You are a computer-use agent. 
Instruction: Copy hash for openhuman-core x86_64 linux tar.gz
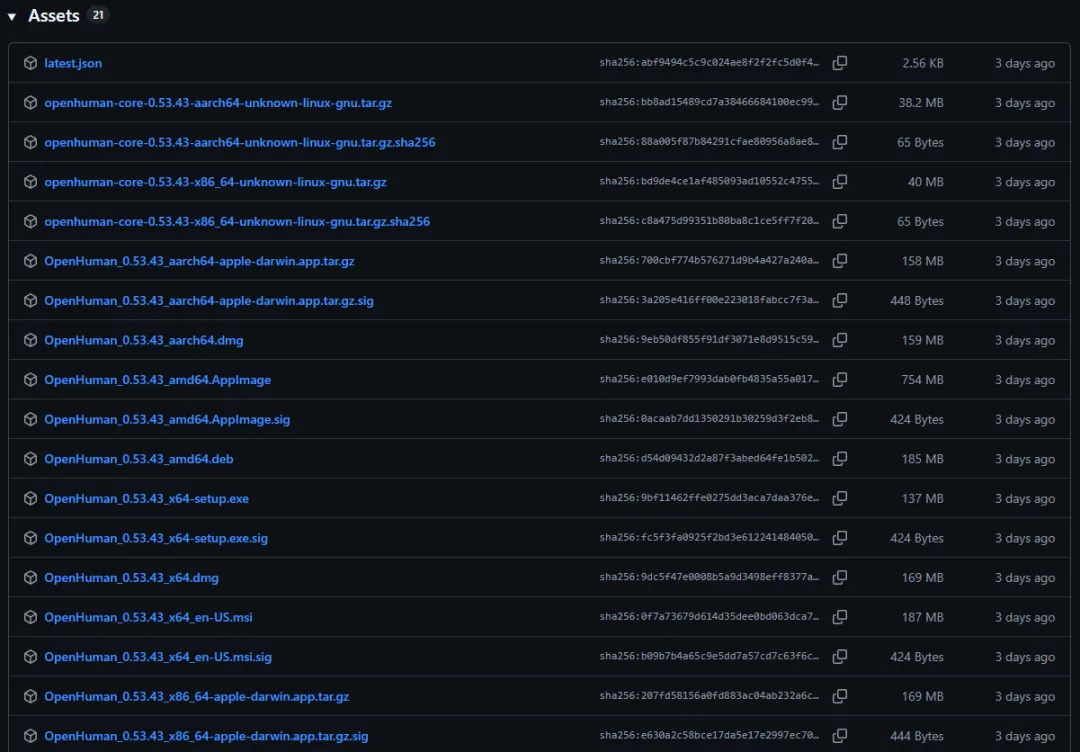point(840,182)
